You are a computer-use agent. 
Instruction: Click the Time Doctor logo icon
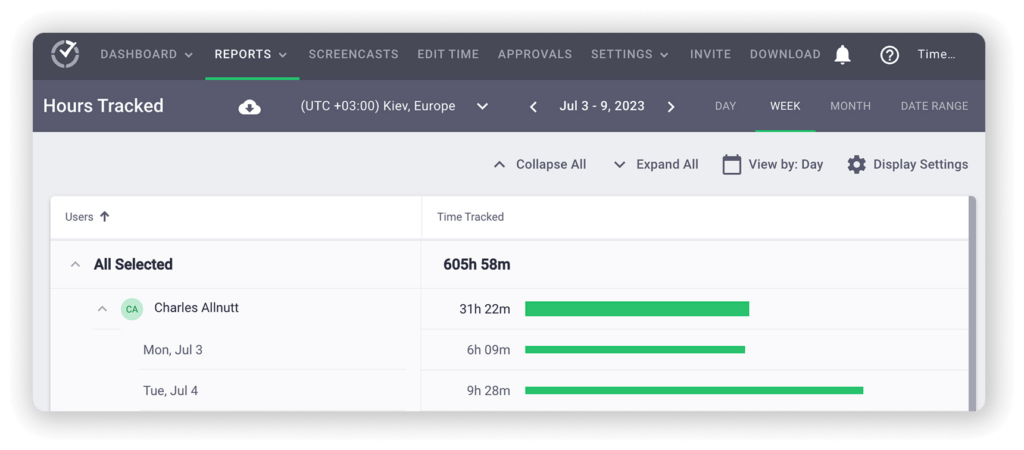pyautogui.click(x=65, y=54)
